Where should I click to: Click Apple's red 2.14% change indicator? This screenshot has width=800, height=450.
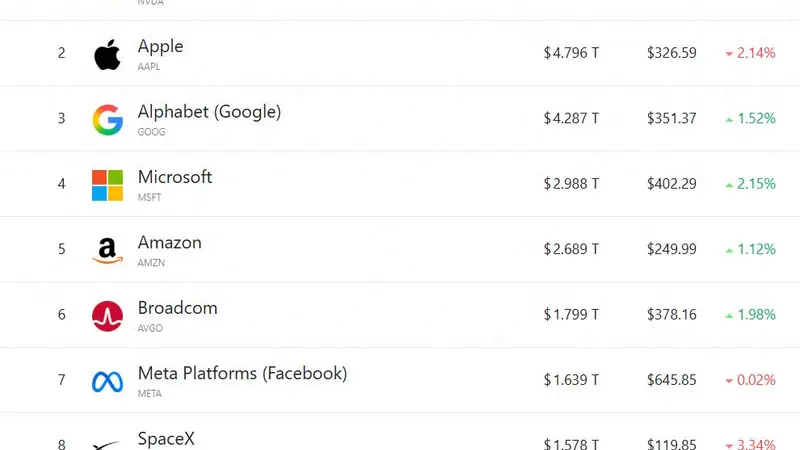[x=751, y=53]
